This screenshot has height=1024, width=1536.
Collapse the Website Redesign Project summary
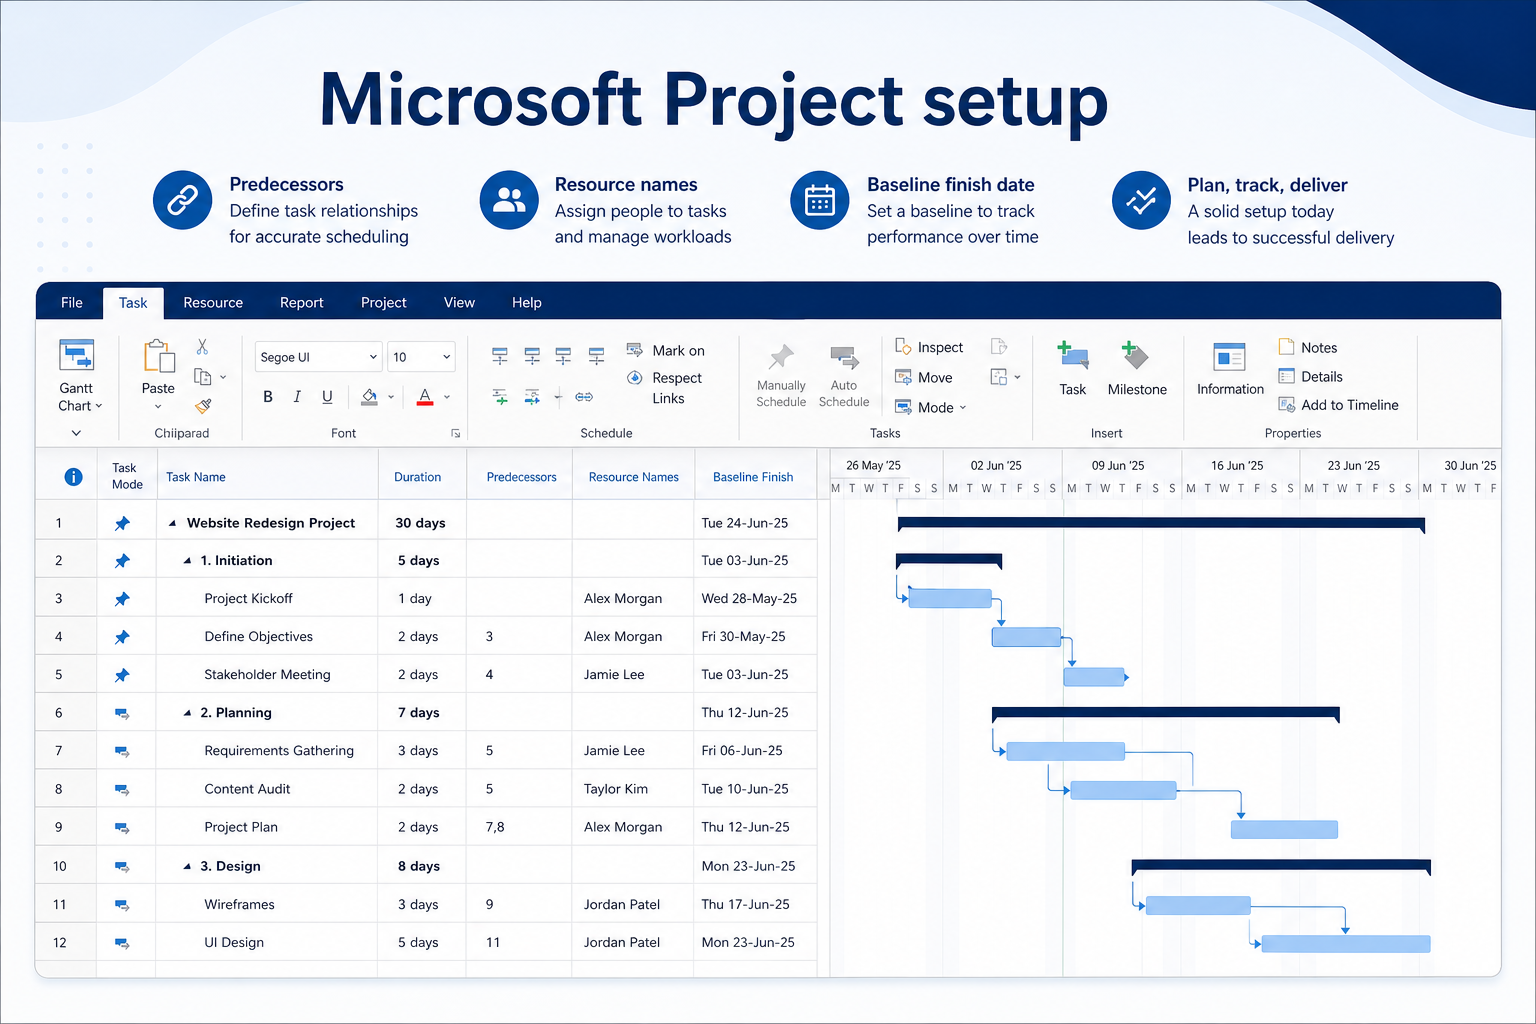[x=173, y=523]
